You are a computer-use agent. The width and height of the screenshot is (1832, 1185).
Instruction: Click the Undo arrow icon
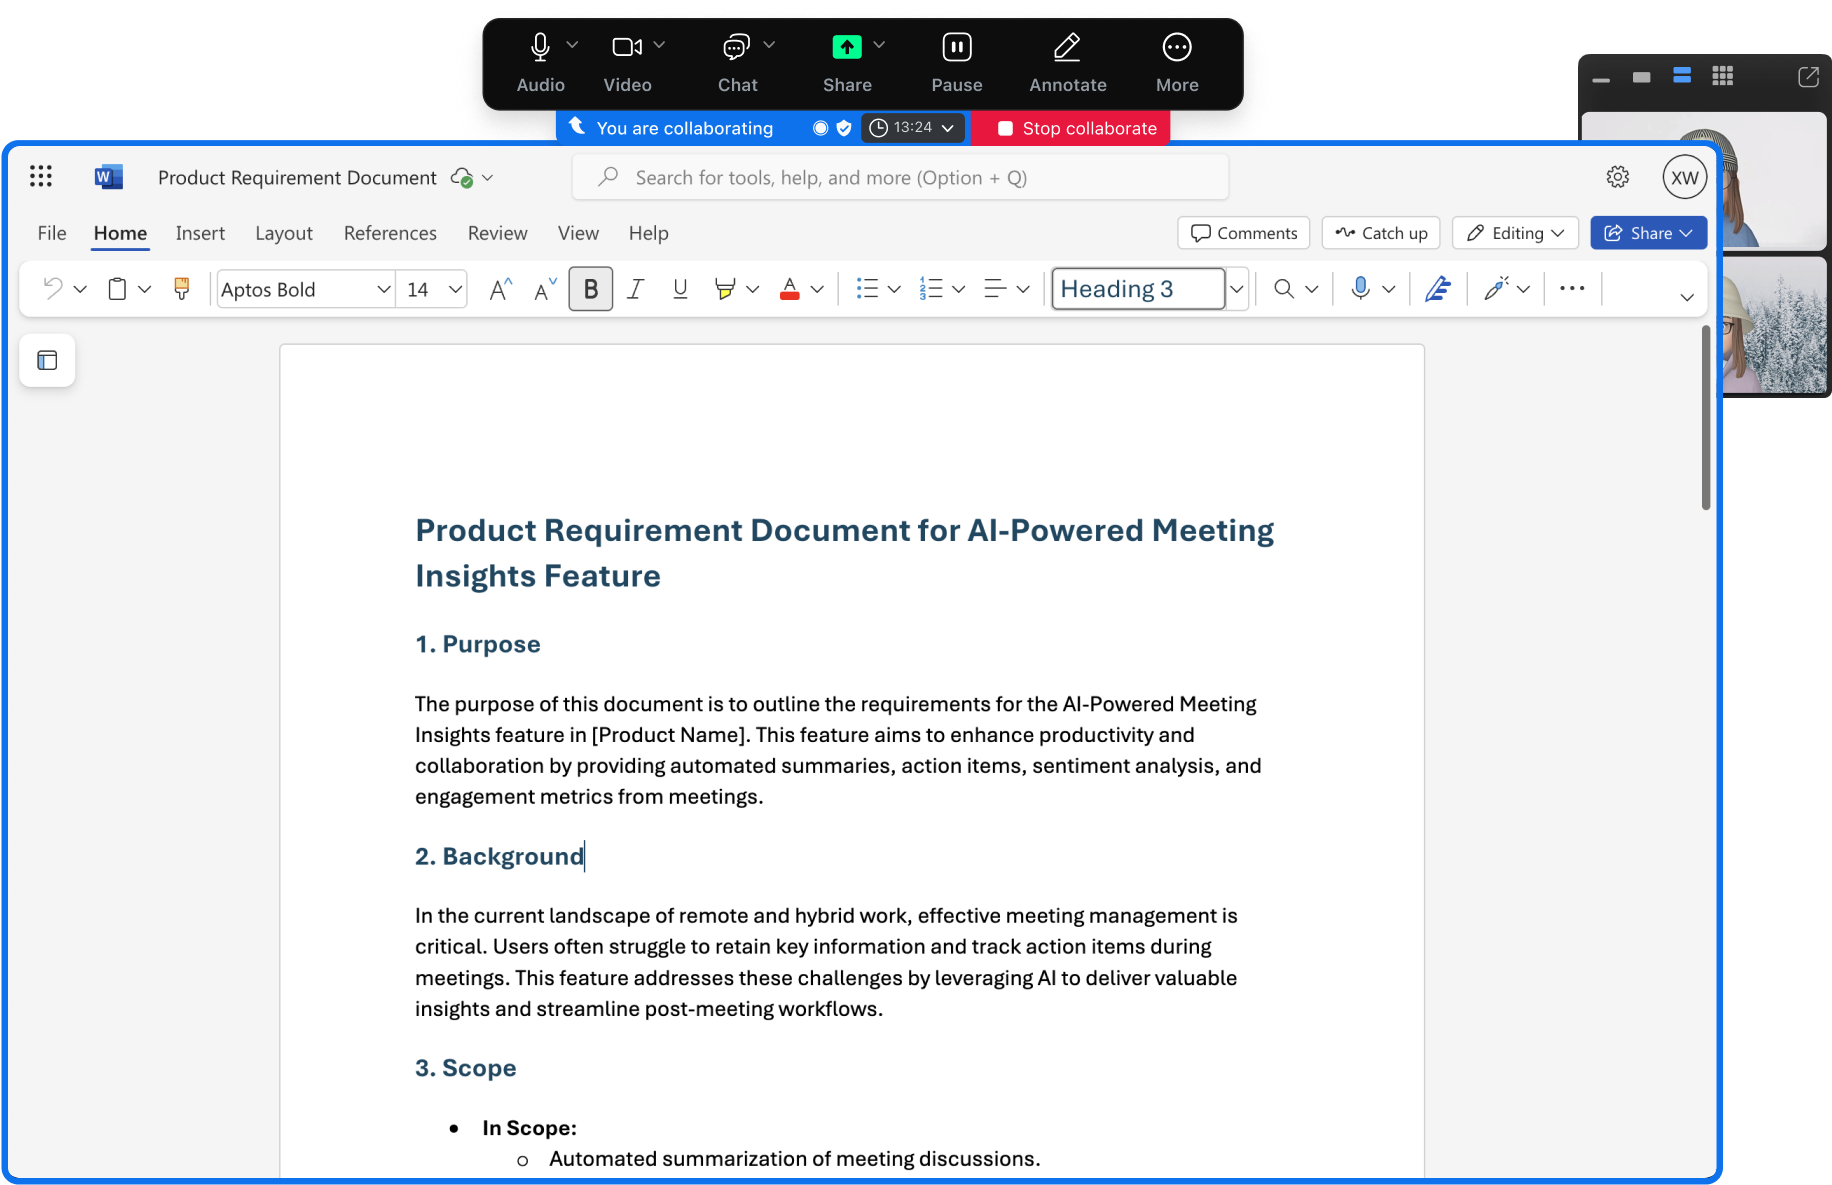[x=52, y=289]
